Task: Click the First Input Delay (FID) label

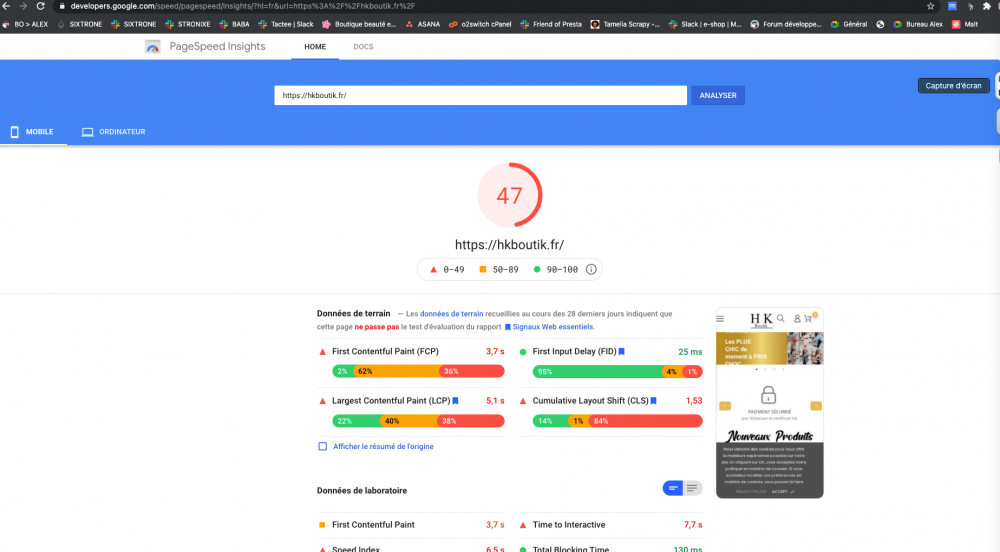Action: pyautogui.click(x=574, y=351)
